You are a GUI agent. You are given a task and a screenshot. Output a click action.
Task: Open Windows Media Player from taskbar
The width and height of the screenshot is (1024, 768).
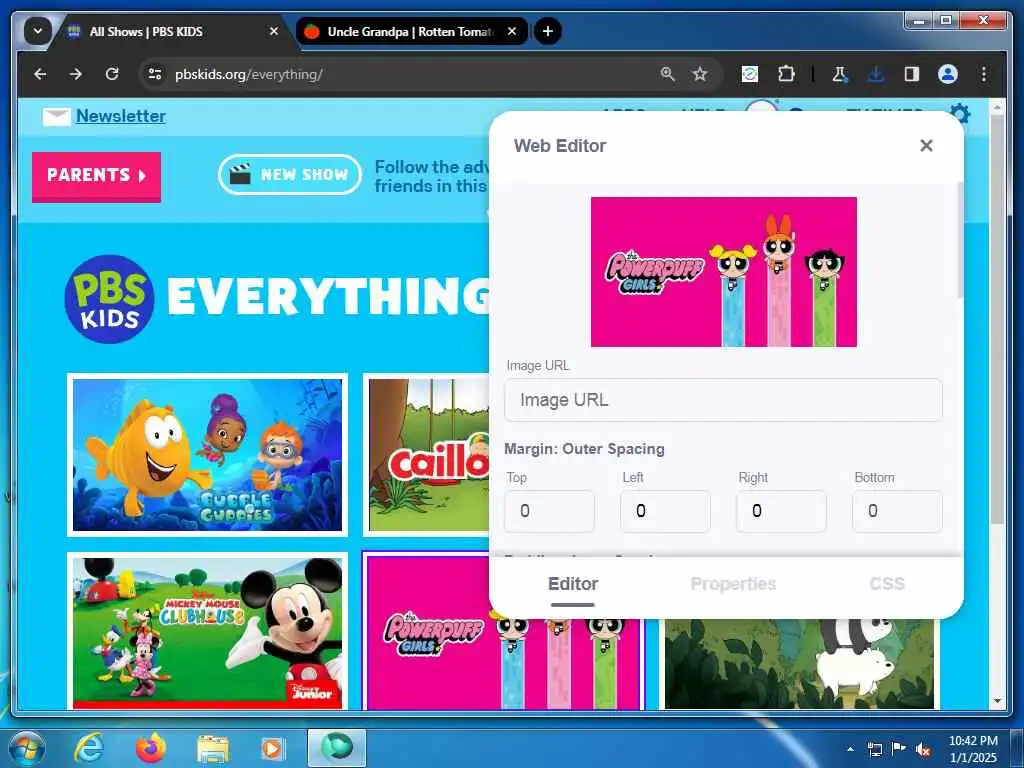(x=272, y=749)
